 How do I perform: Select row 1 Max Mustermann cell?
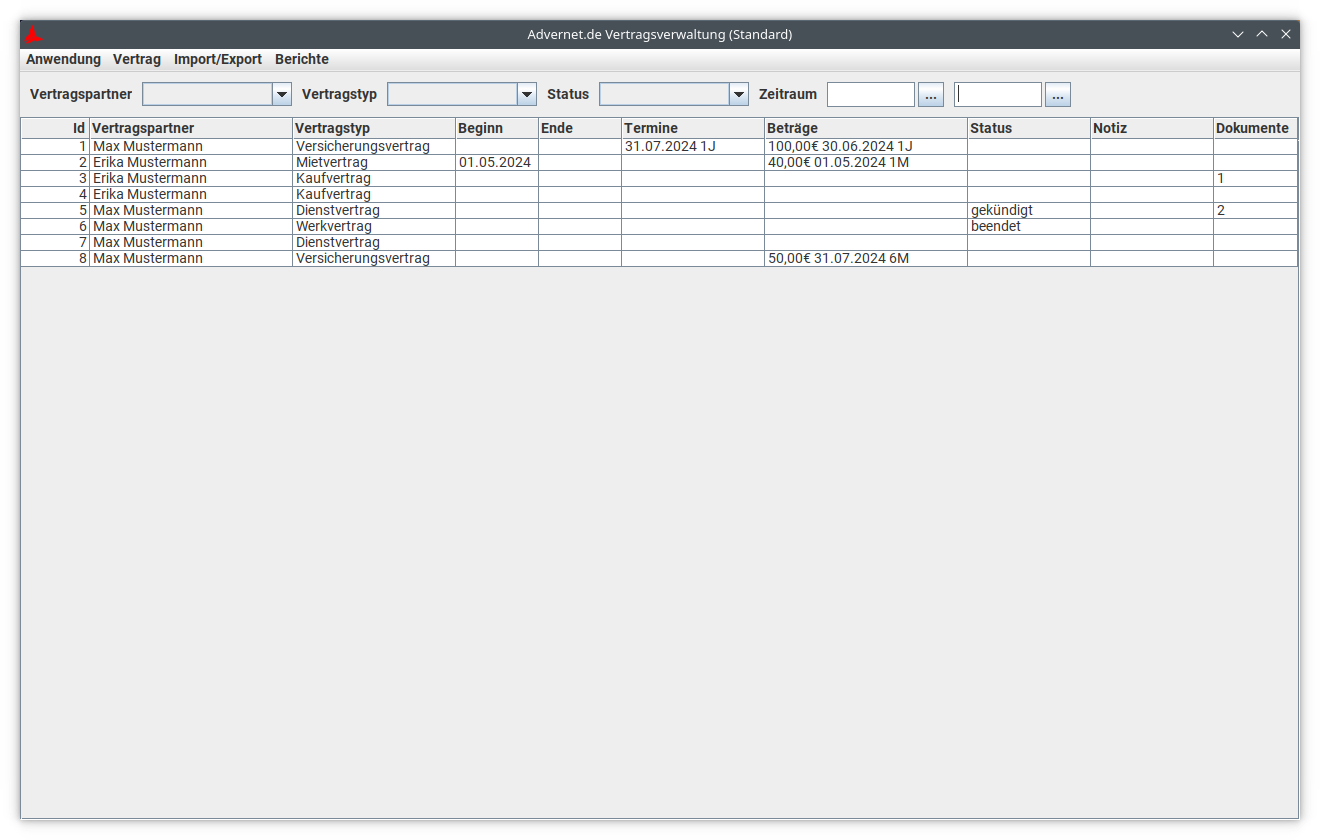click(191, 146)
